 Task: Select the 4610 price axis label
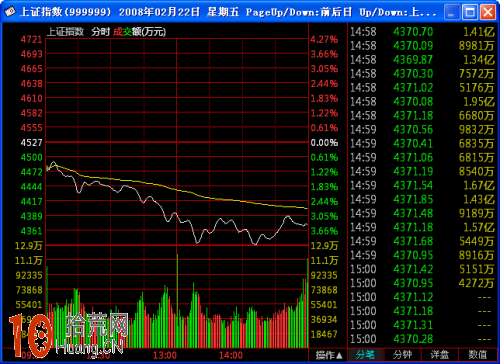coord(31,98)
